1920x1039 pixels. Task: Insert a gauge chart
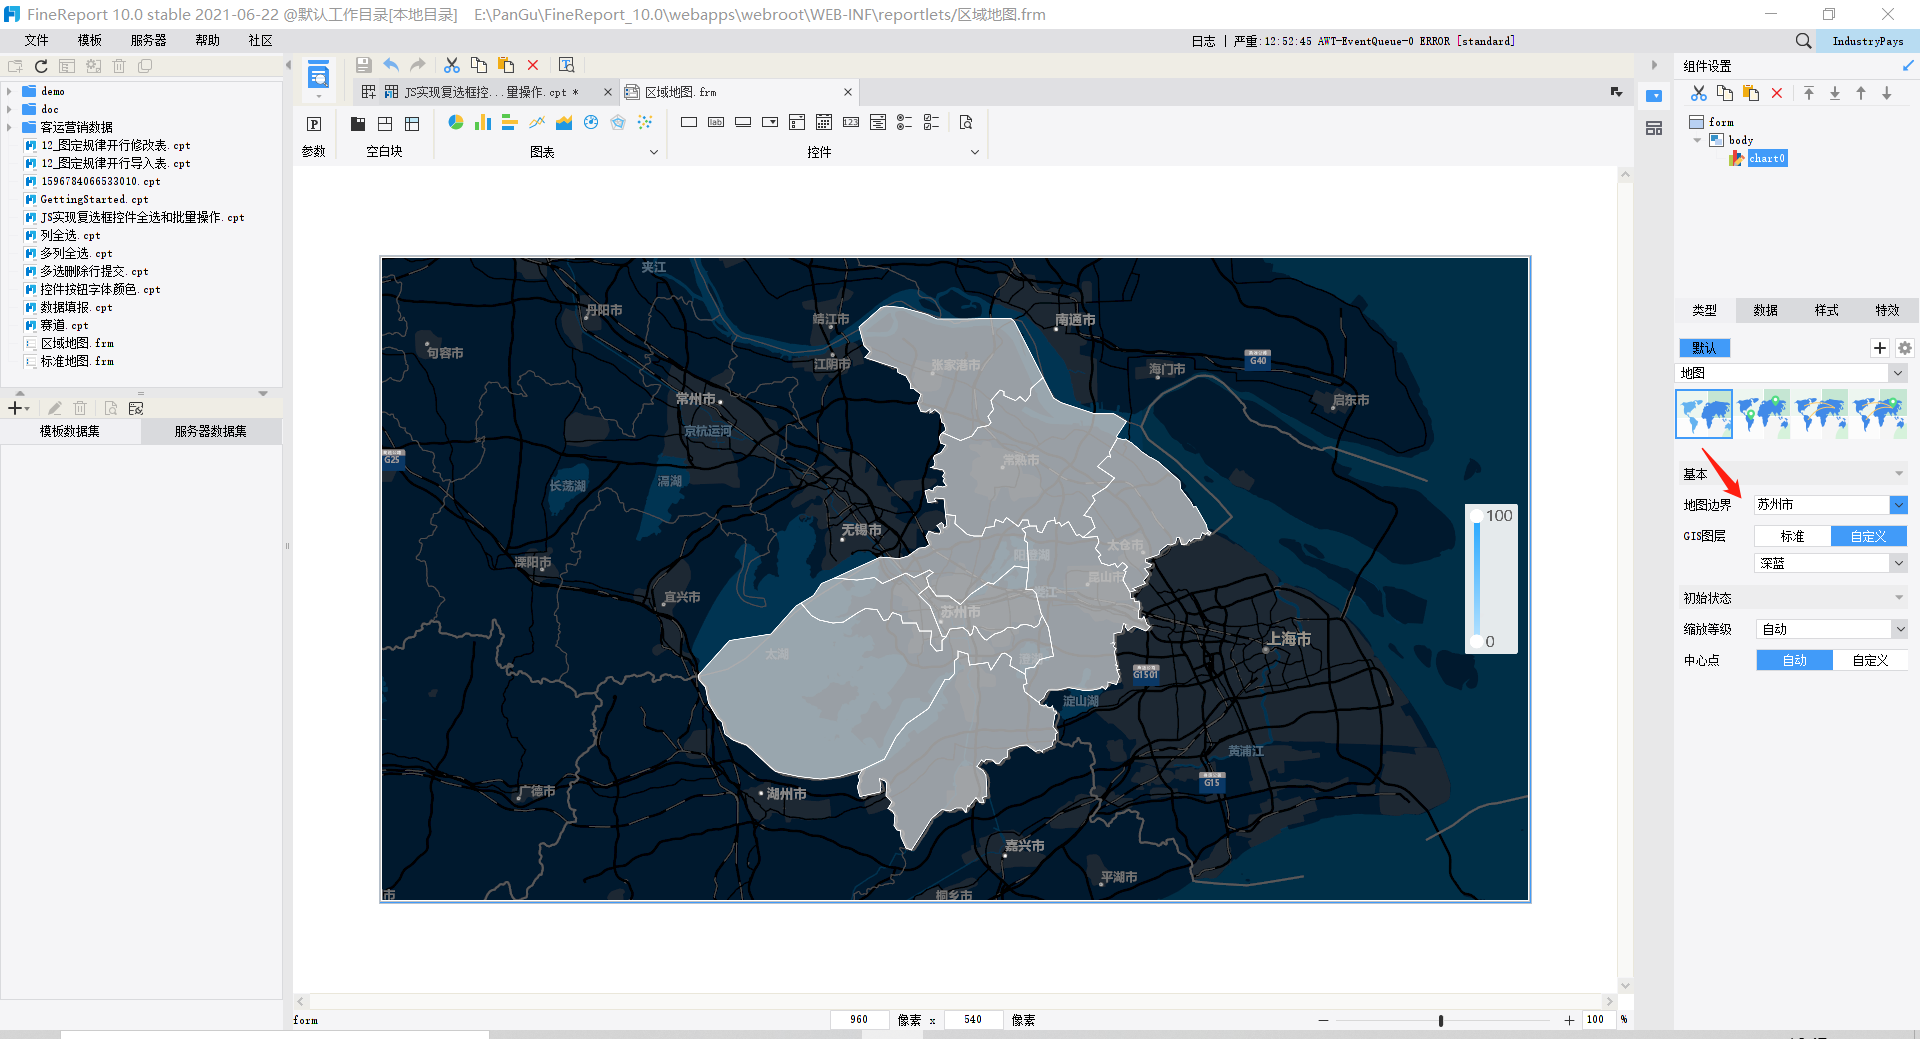591,122
